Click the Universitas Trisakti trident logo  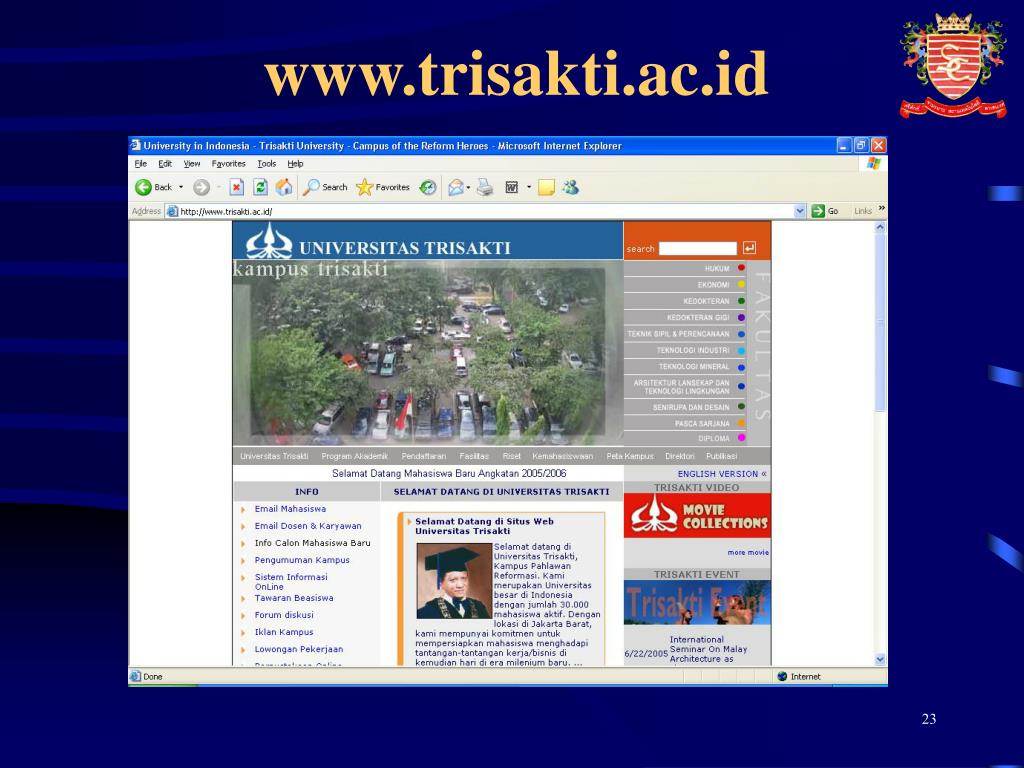[x=268, y=241]
